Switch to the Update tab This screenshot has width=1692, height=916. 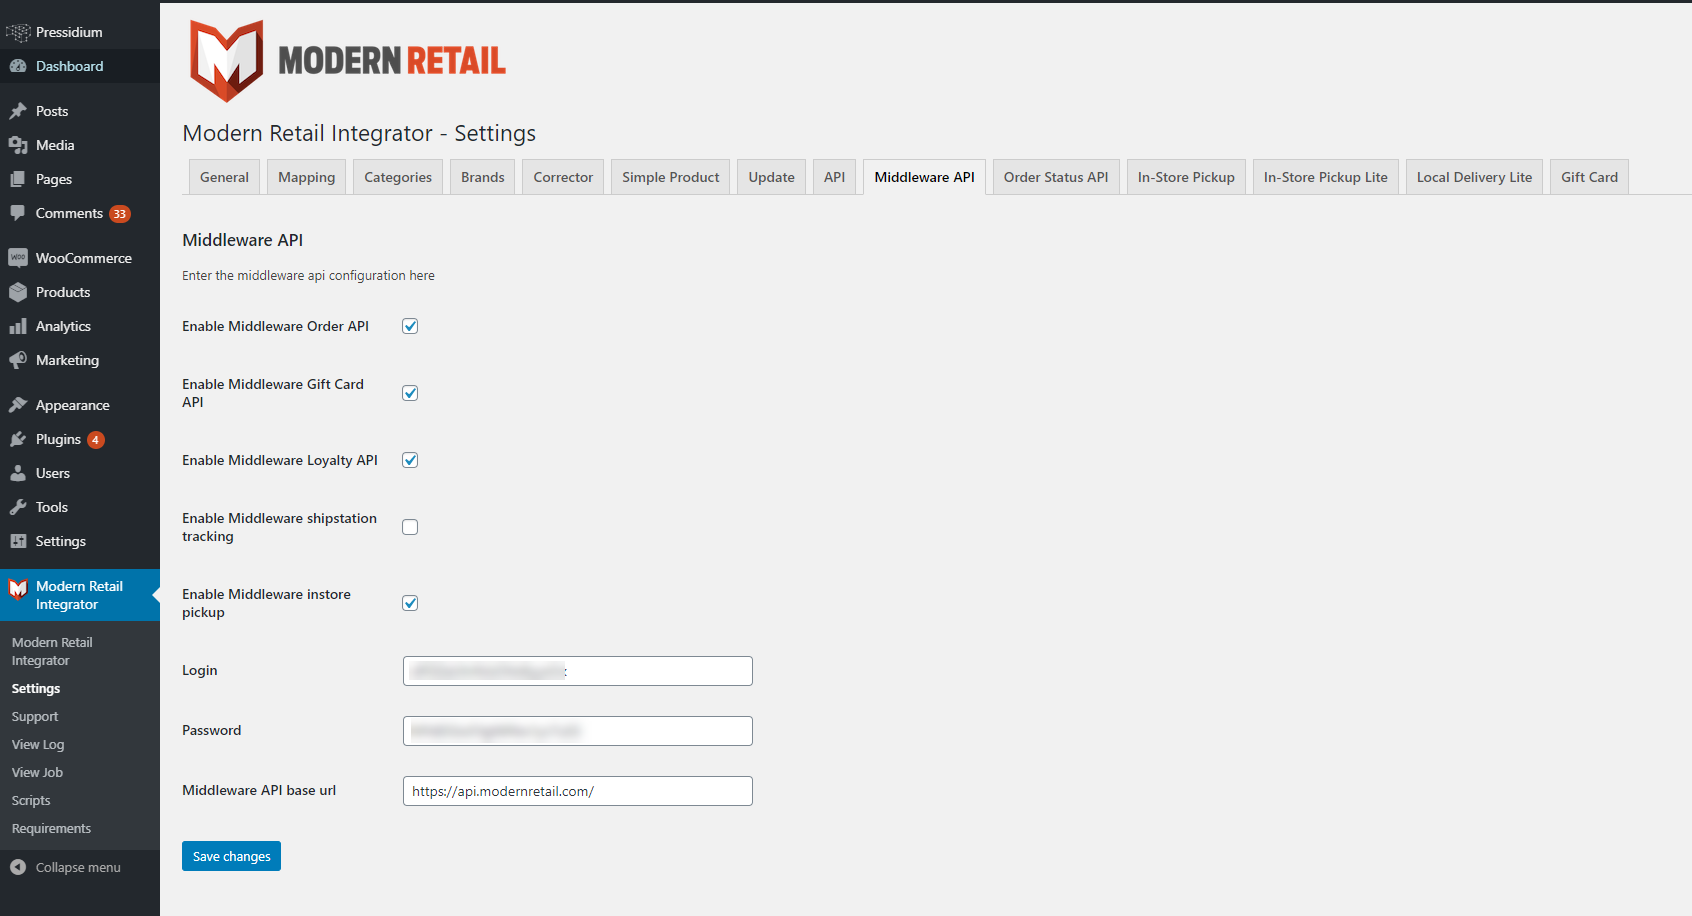click(772, 177)
